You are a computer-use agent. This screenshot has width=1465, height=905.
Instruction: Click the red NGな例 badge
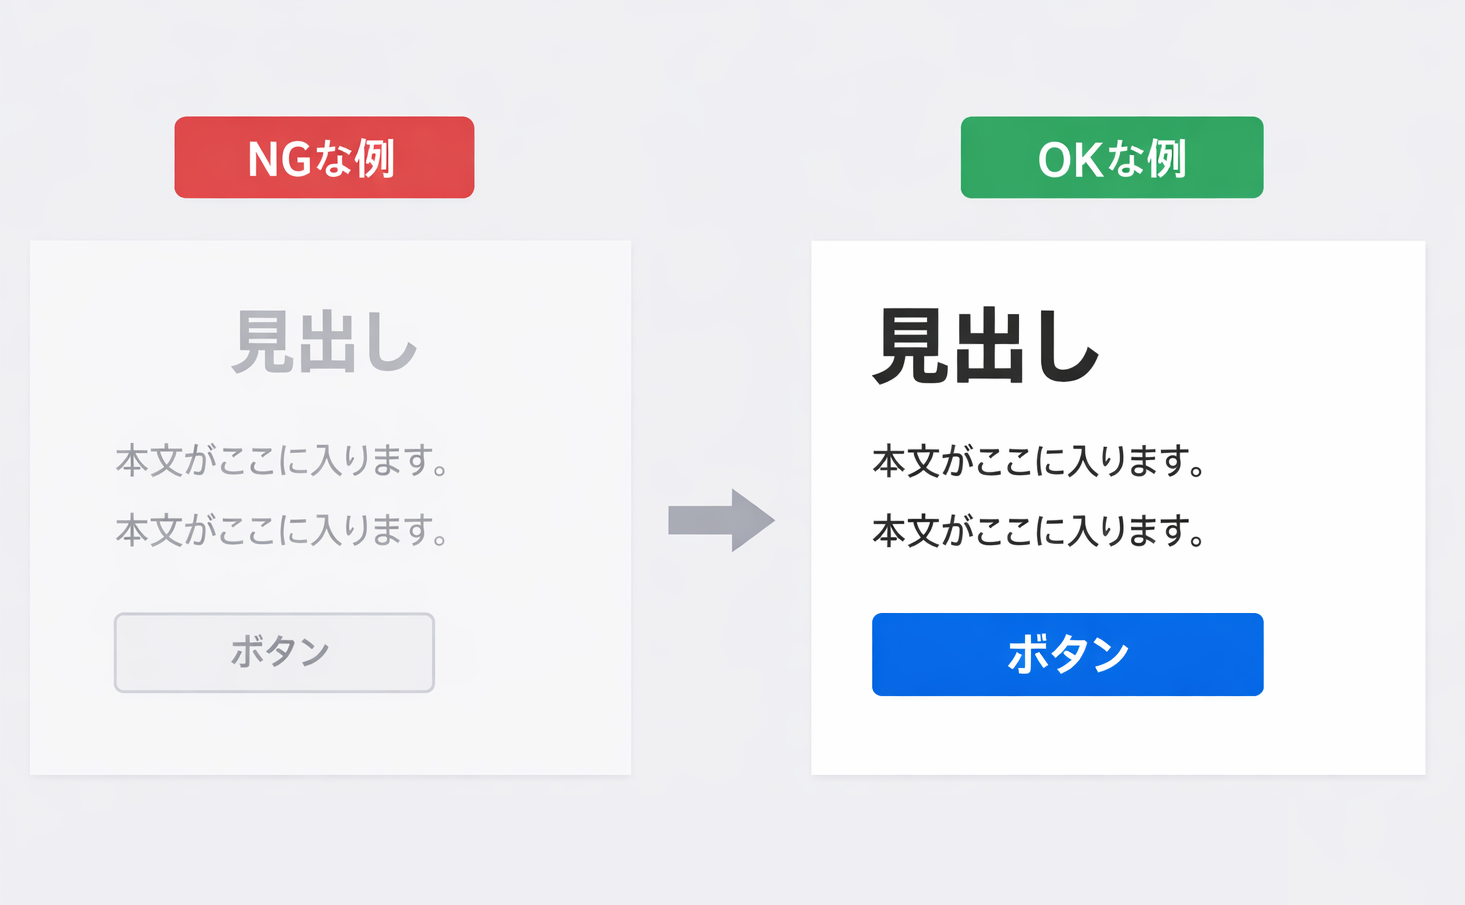pyautogui.click(x=324, y=158)
